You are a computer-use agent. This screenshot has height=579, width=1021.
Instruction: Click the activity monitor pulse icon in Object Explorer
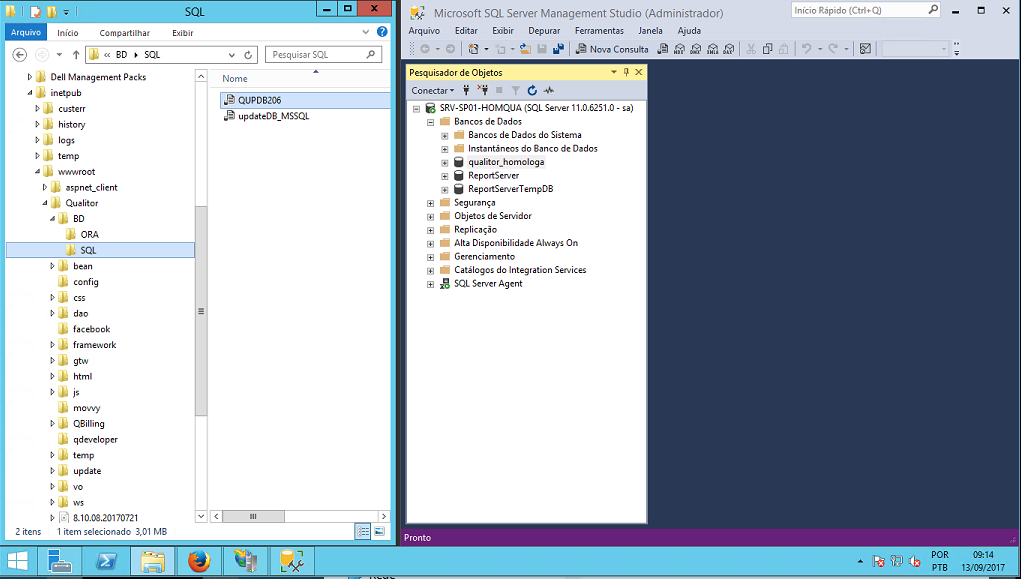pyautogui.click(x=548, y=91)
